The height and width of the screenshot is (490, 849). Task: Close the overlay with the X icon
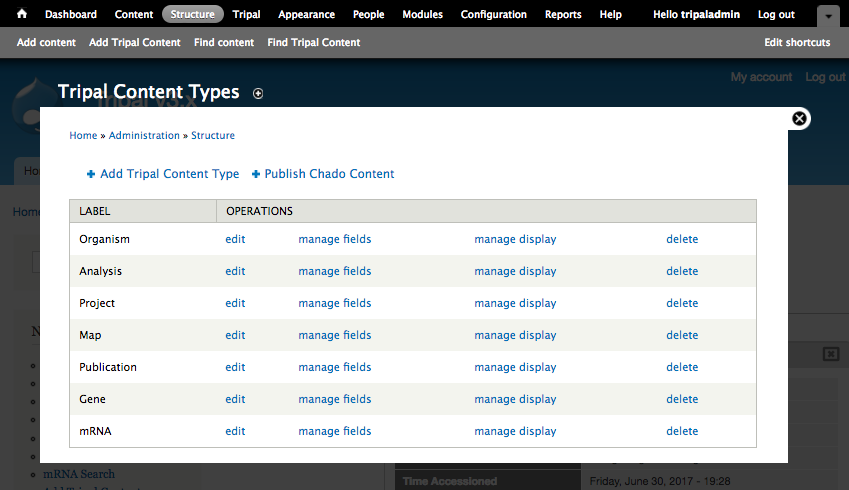799,118
